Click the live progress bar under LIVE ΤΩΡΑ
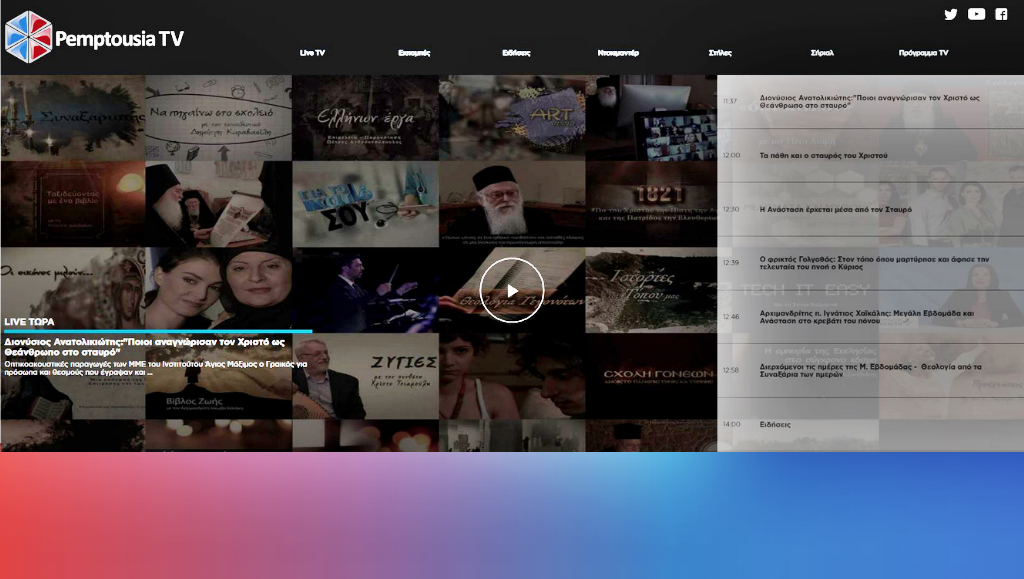This screenshot has width=1024, height=579. (157, 331)
